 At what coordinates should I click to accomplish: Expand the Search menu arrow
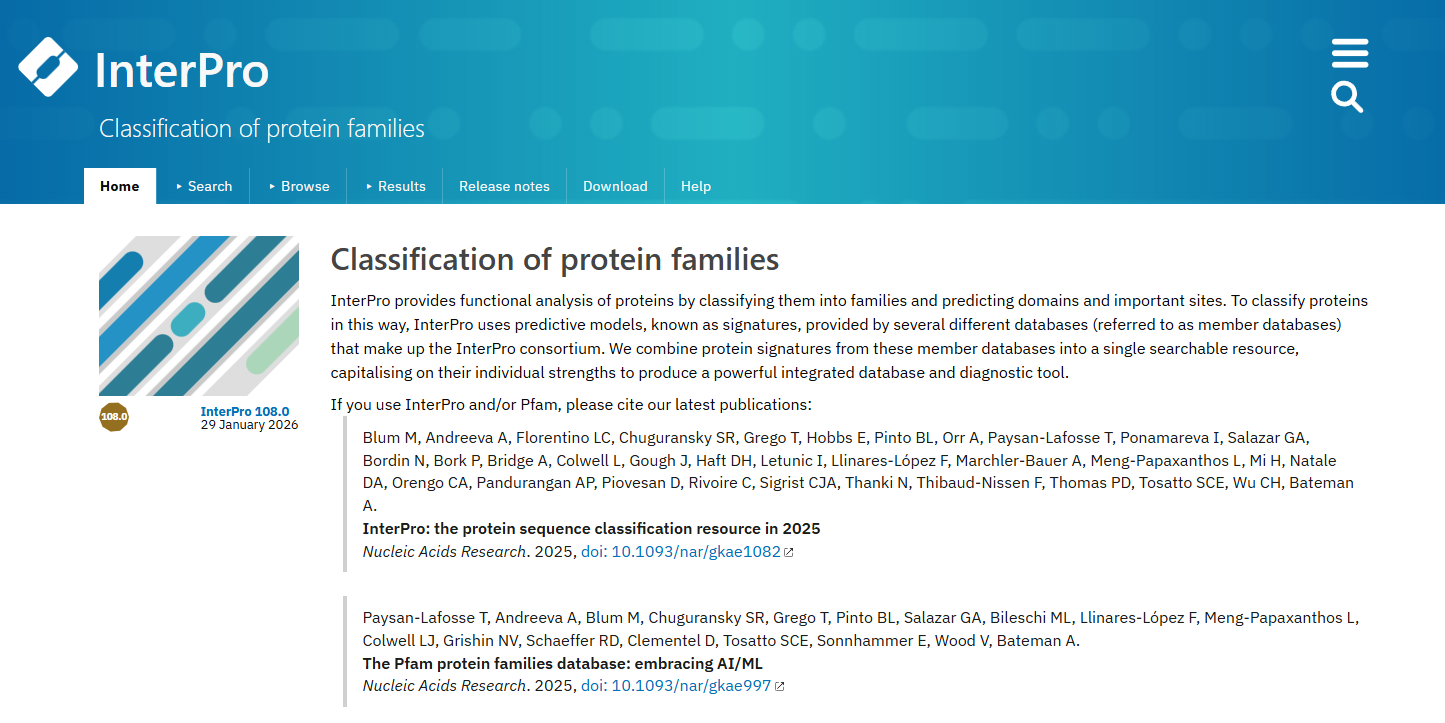tap(180, 186)
